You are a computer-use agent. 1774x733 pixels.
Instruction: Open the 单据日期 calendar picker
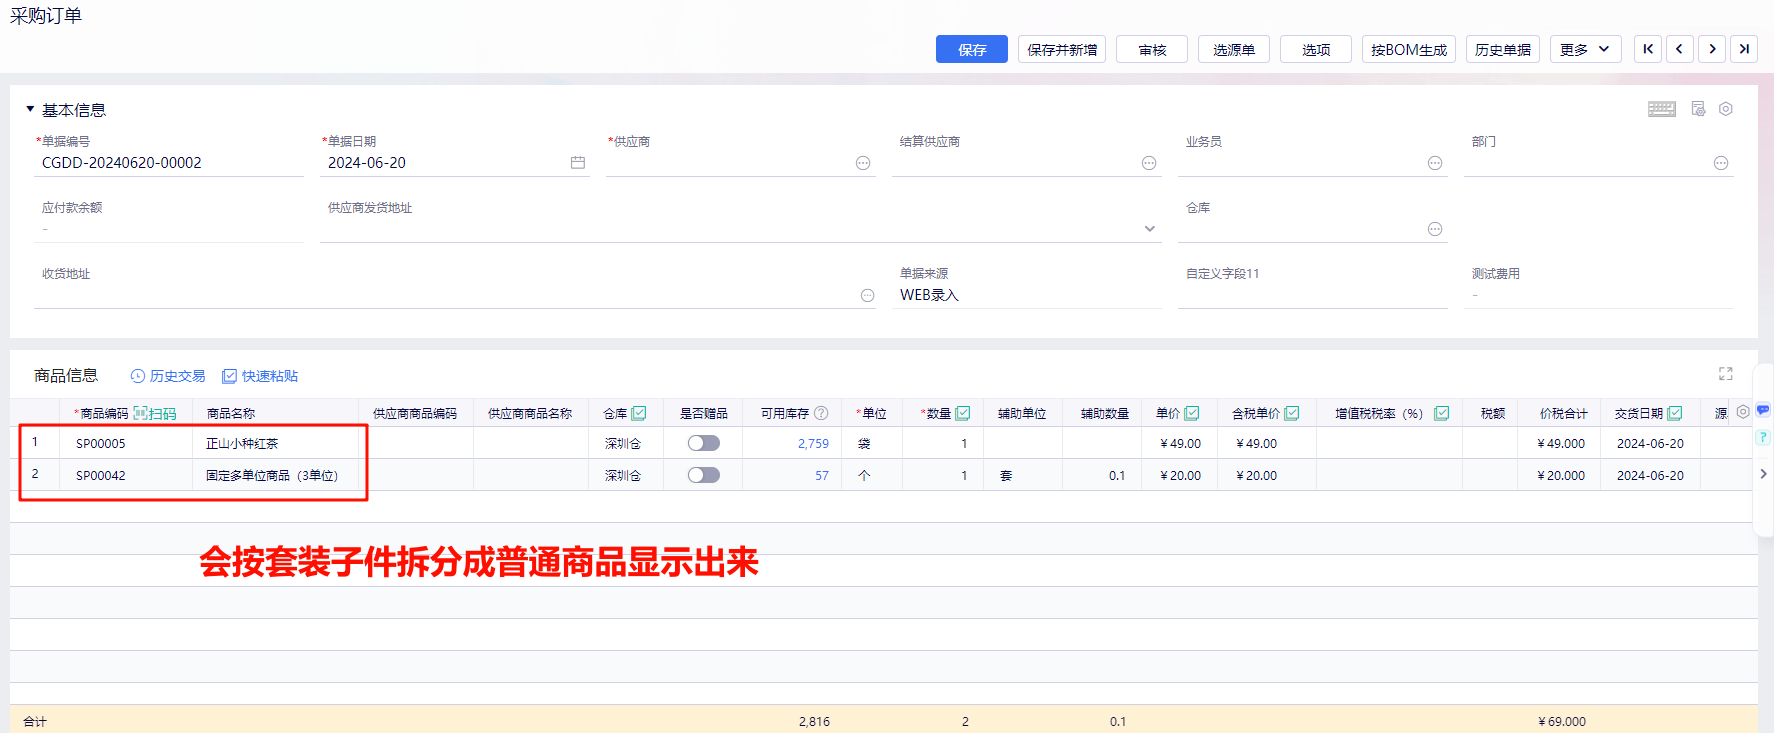[x=578, y=163]
